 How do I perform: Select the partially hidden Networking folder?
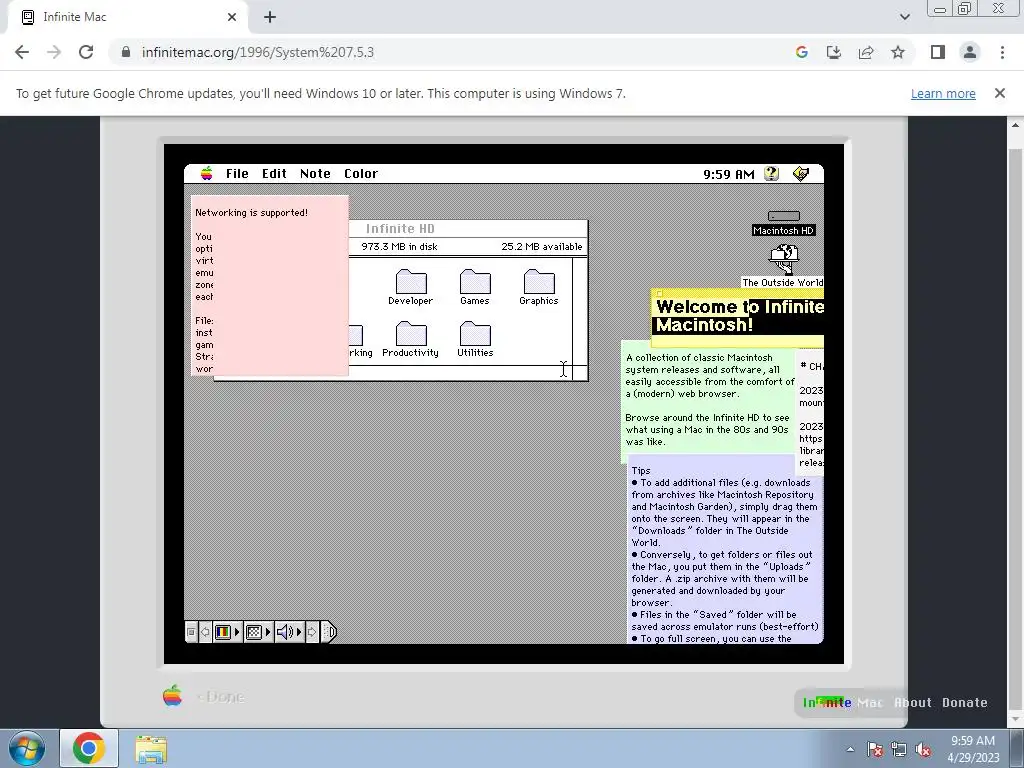[357, 342]
